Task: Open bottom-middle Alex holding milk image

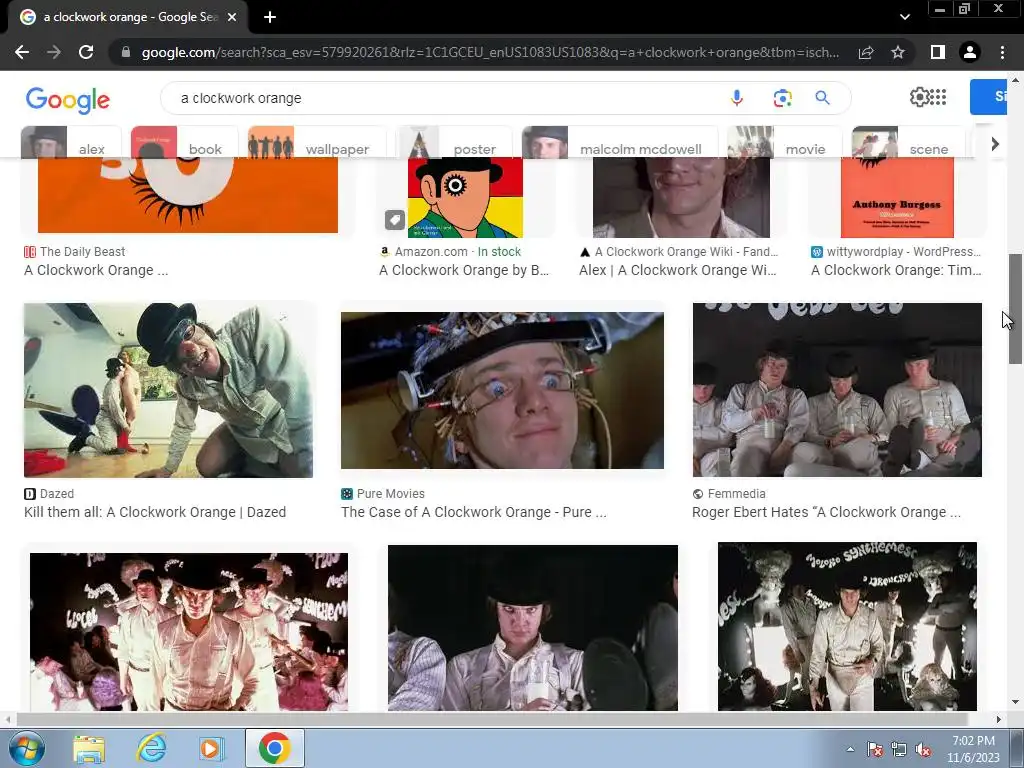Action: (x=533, y=628)
